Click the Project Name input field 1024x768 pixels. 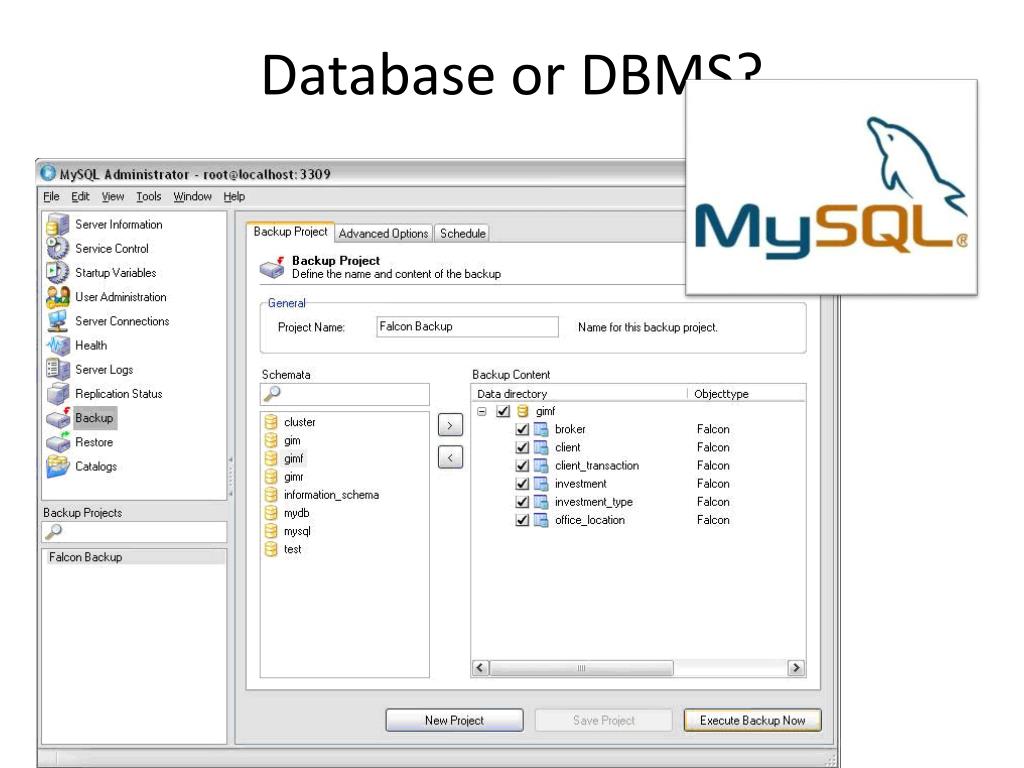click(467, 327)
